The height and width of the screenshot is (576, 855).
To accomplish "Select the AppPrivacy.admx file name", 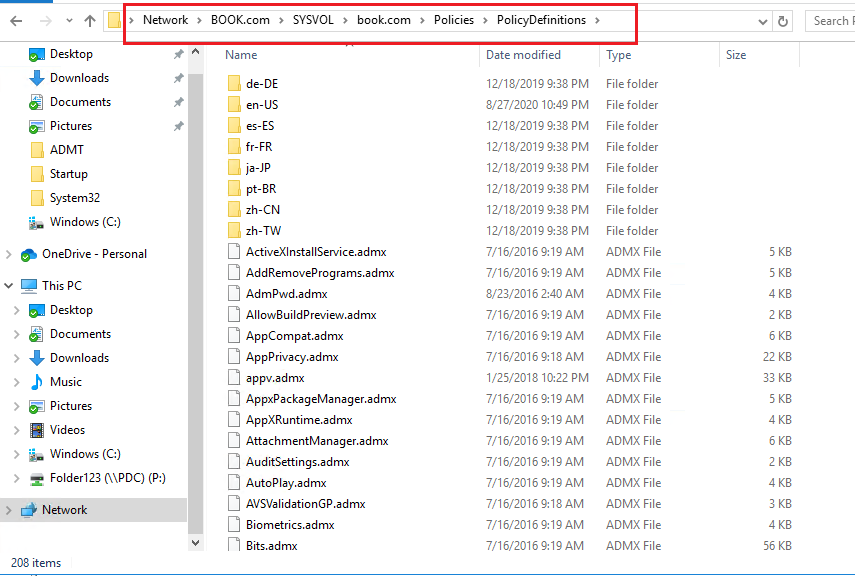I will 292,357.
